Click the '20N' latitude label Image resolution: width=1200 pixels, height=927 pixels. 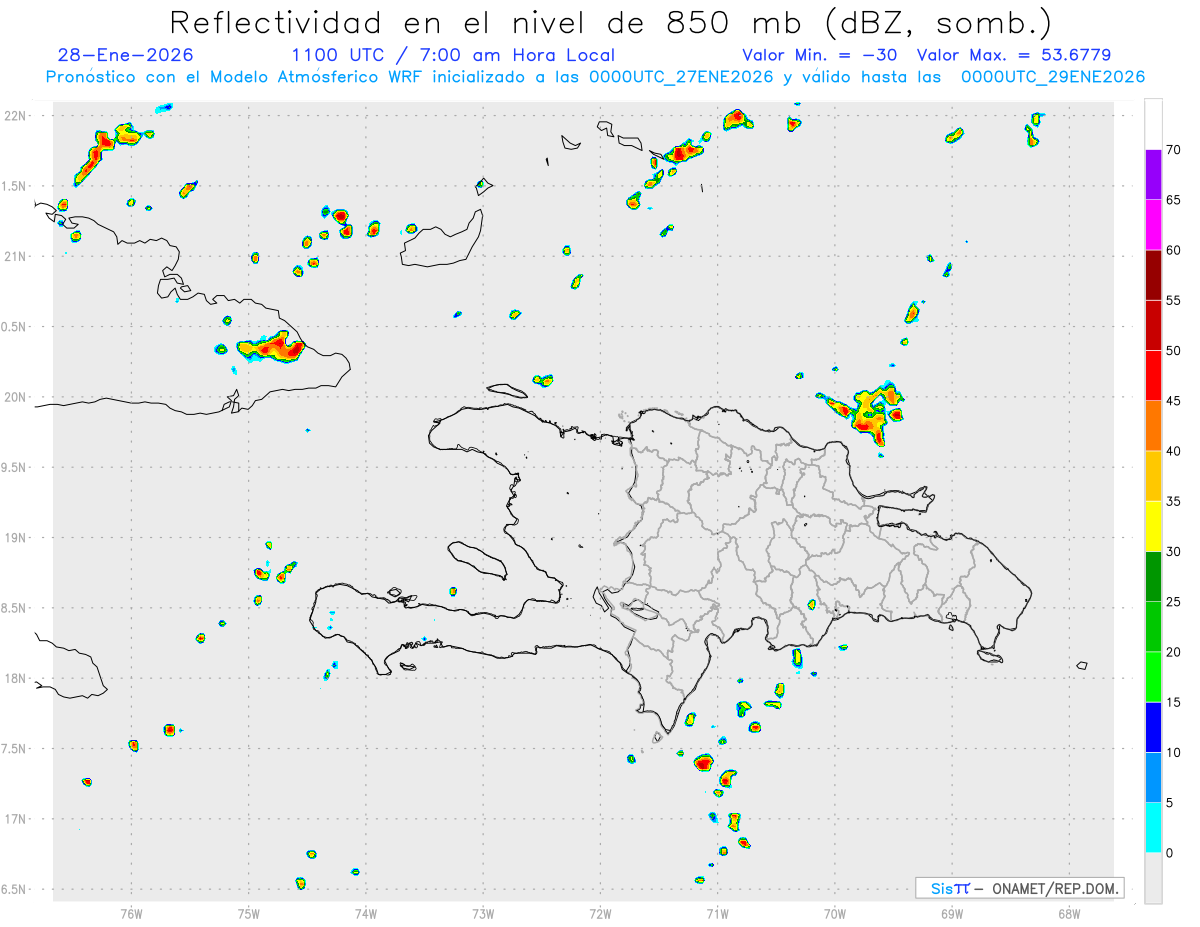[x=16, y=397]
